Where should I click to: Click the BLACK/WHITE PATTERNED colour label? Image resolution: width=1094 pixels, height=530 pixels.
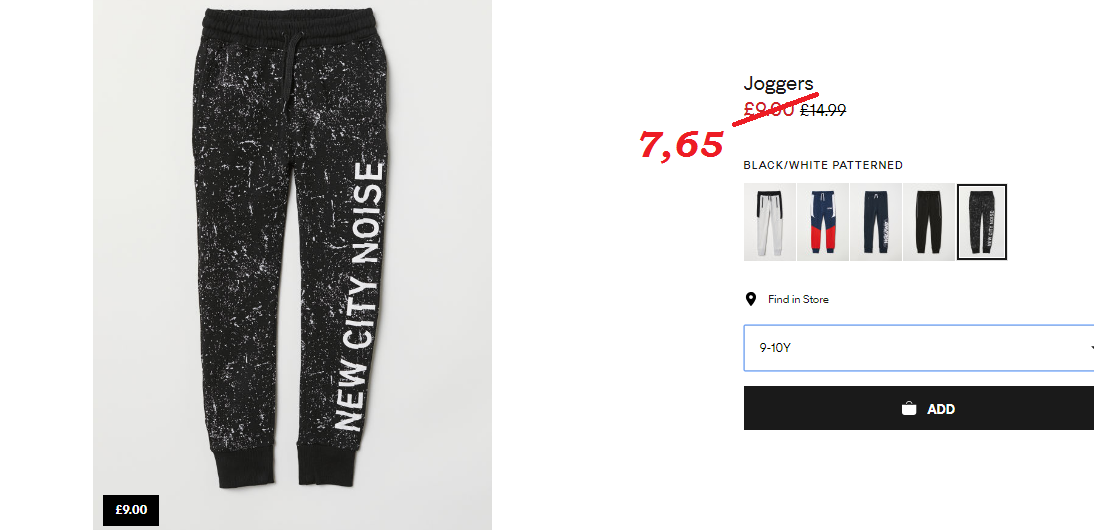coord(823,165)
